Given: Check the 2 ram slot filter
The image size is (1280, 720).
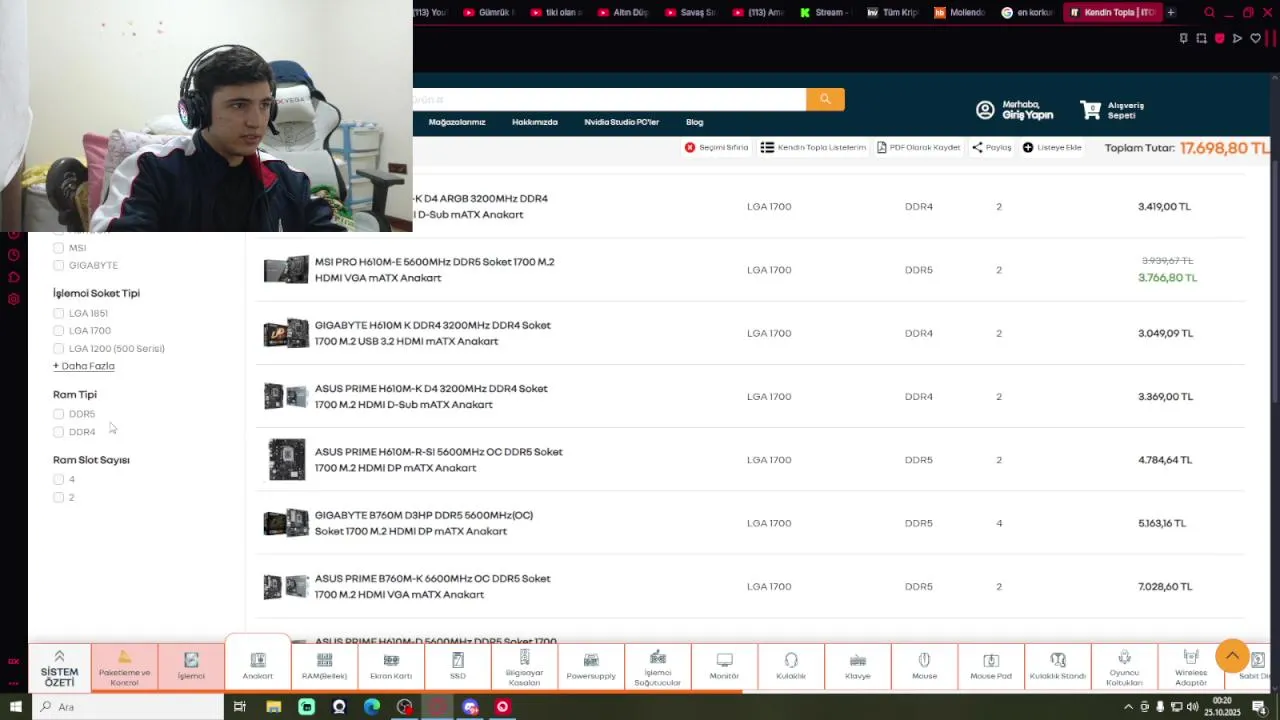Looking at the screenshot, I should [x=58, y=497].
